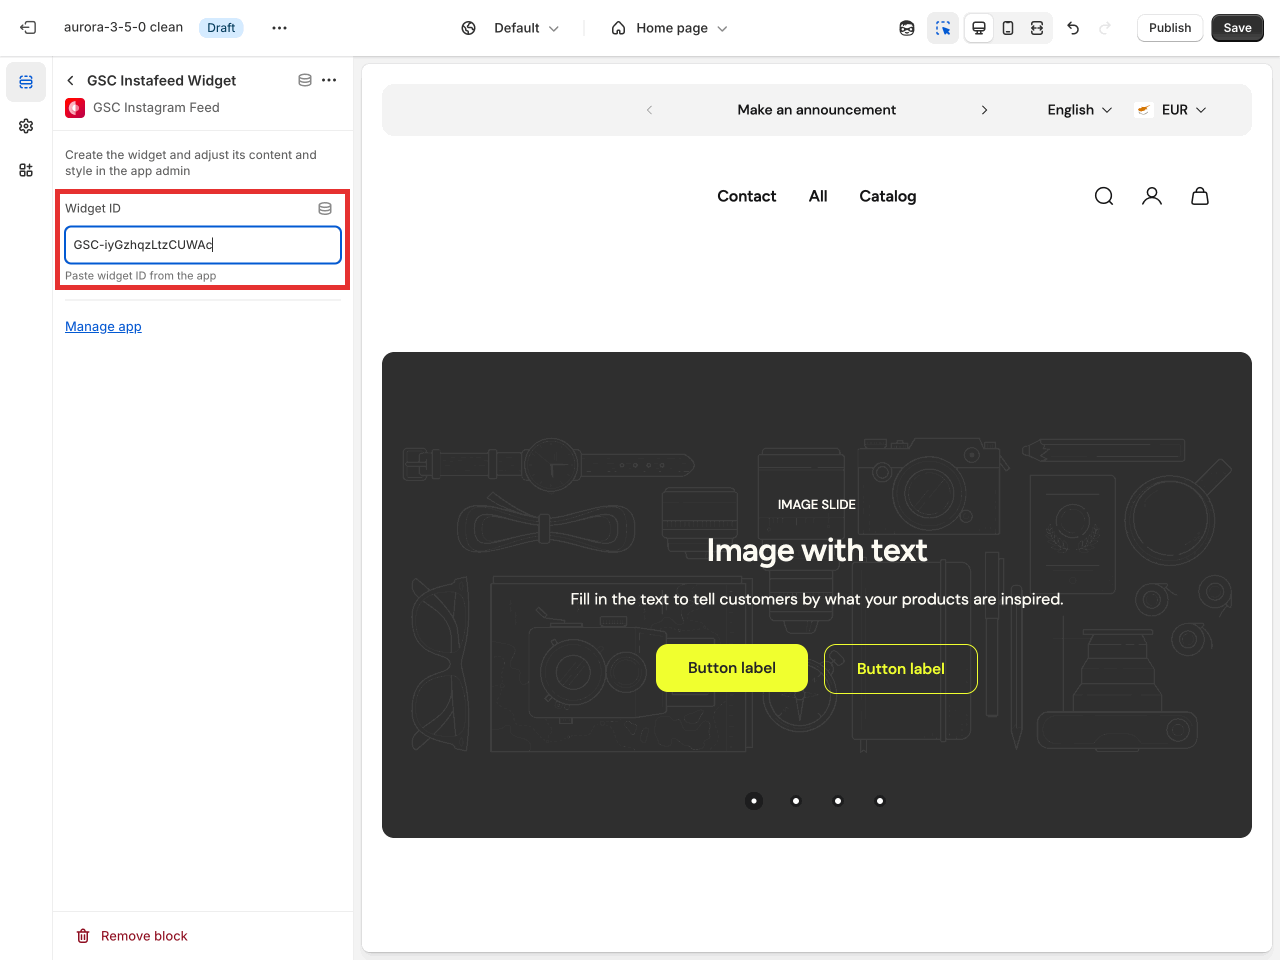The image size is (1280, 960).
Task: Open the Home page template dropdown
Action: tap(669, 28)
